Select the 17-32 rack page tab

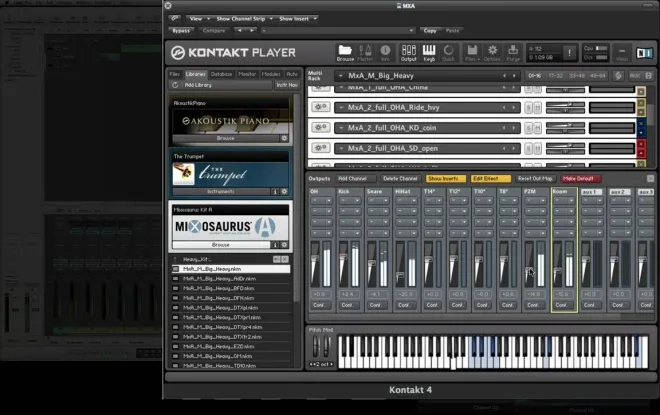pos(556,76)
